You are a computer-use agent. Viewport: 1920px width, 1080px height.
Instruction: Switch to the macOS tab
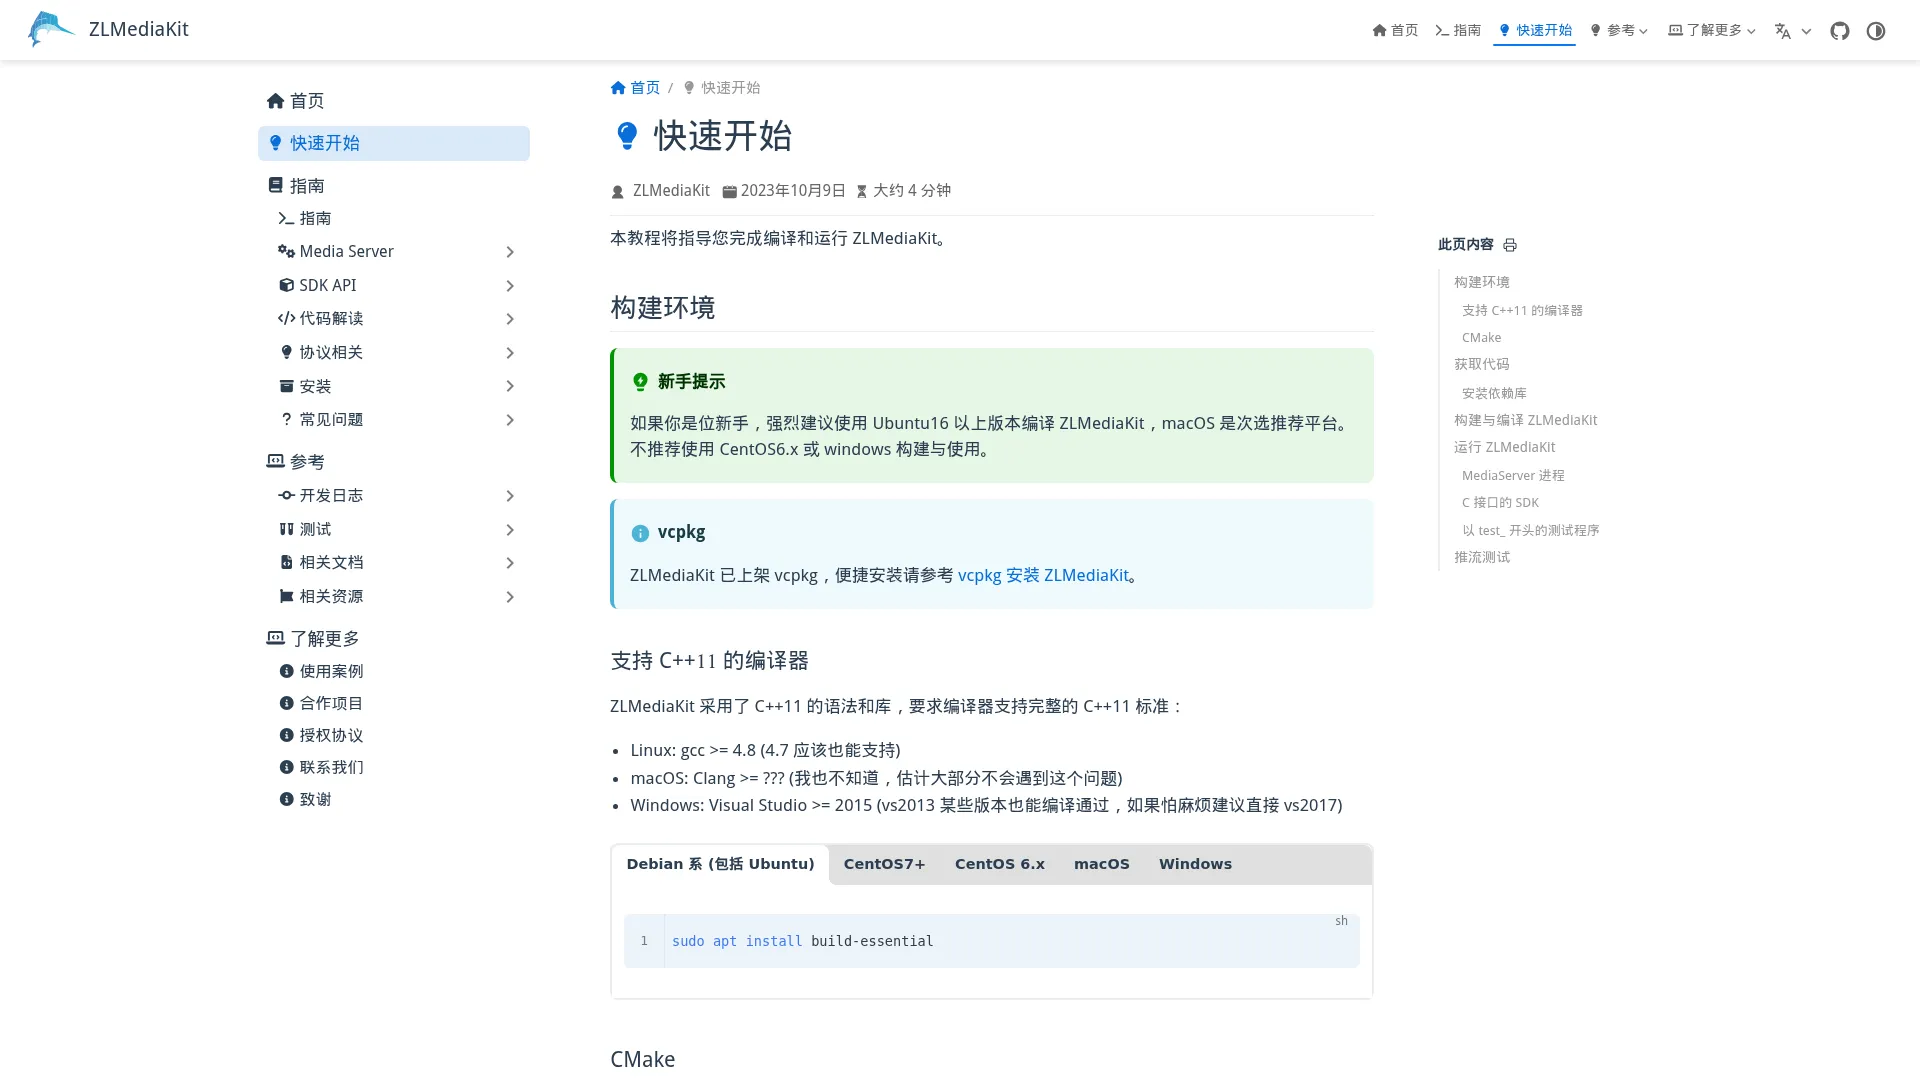tap(1101, 864)
